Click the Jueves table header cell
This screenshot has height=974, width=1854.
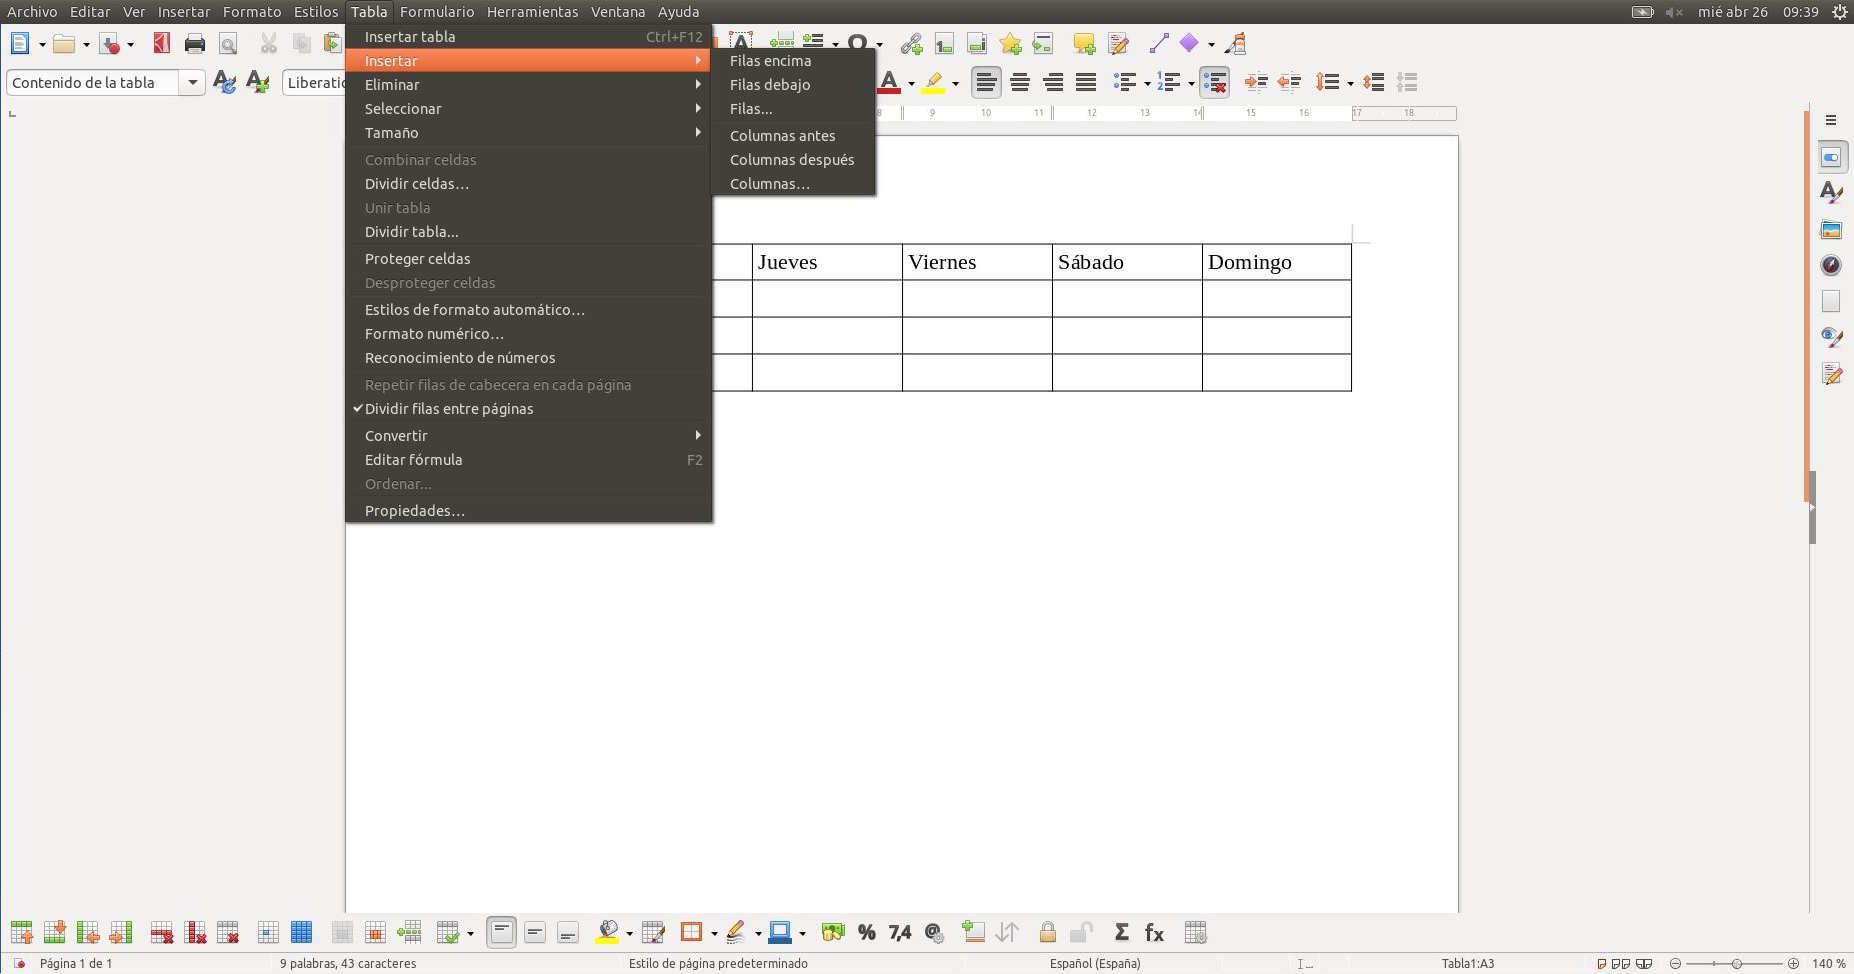pyautogui.click(x=827, y=262)
